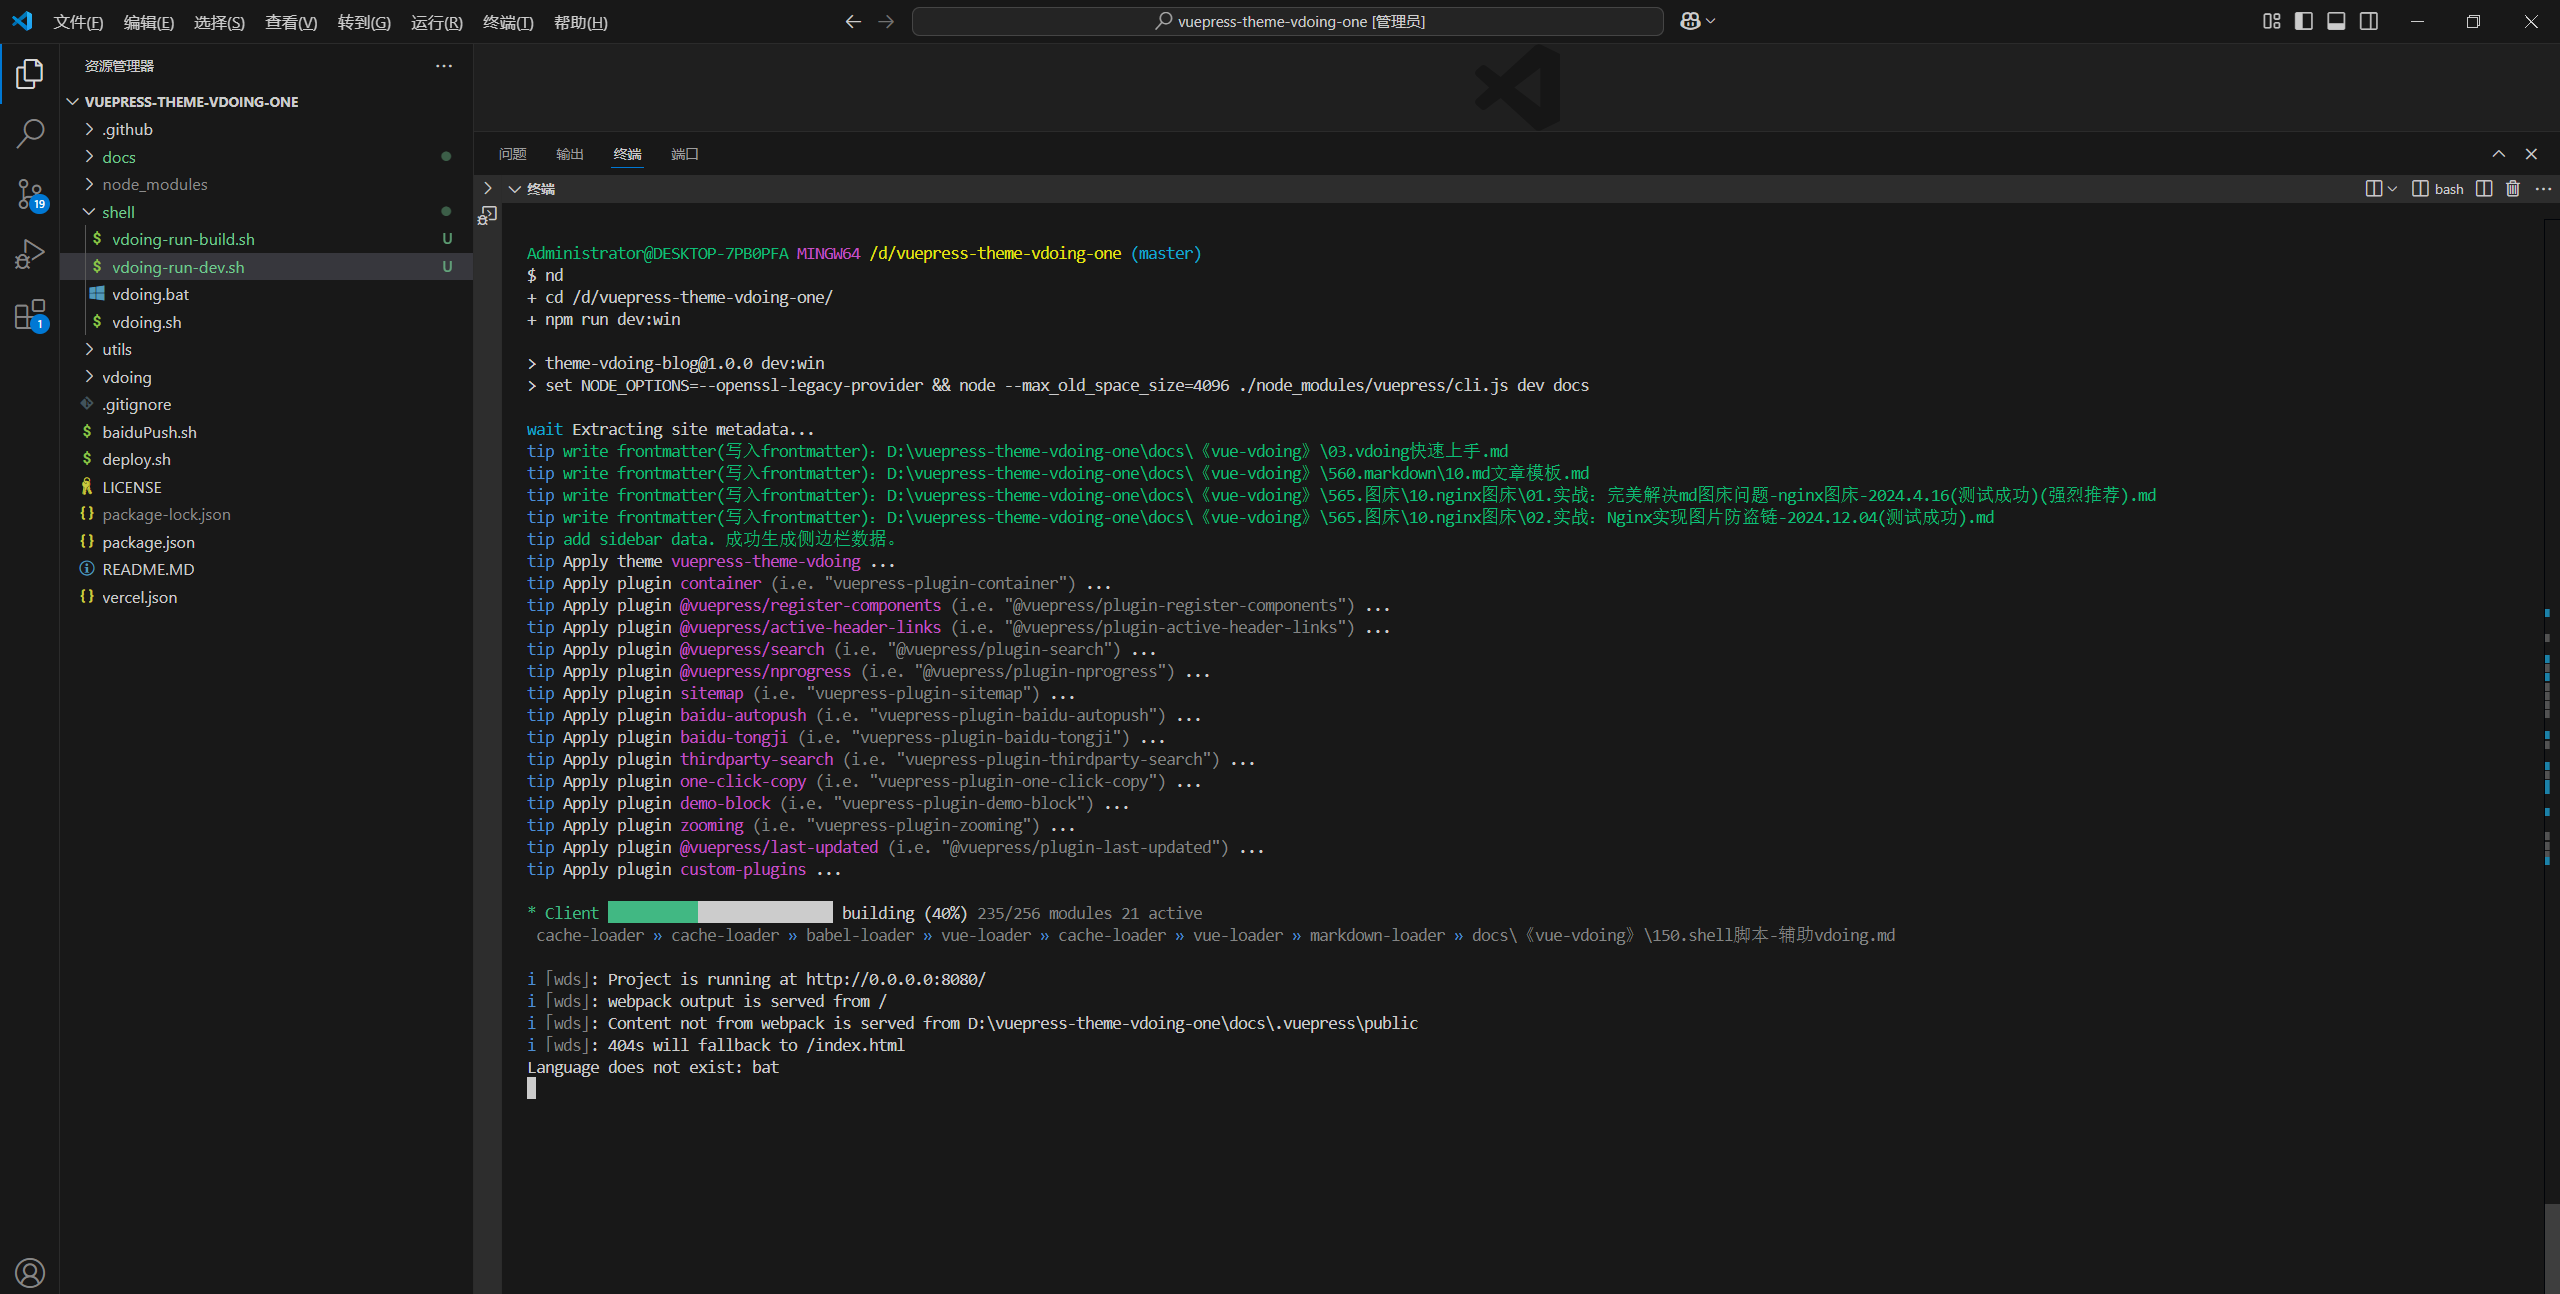Open the 帮助(H) menu
Image resolution: width=2560 pixels, height=1294 pixels.
coord(580,22)
